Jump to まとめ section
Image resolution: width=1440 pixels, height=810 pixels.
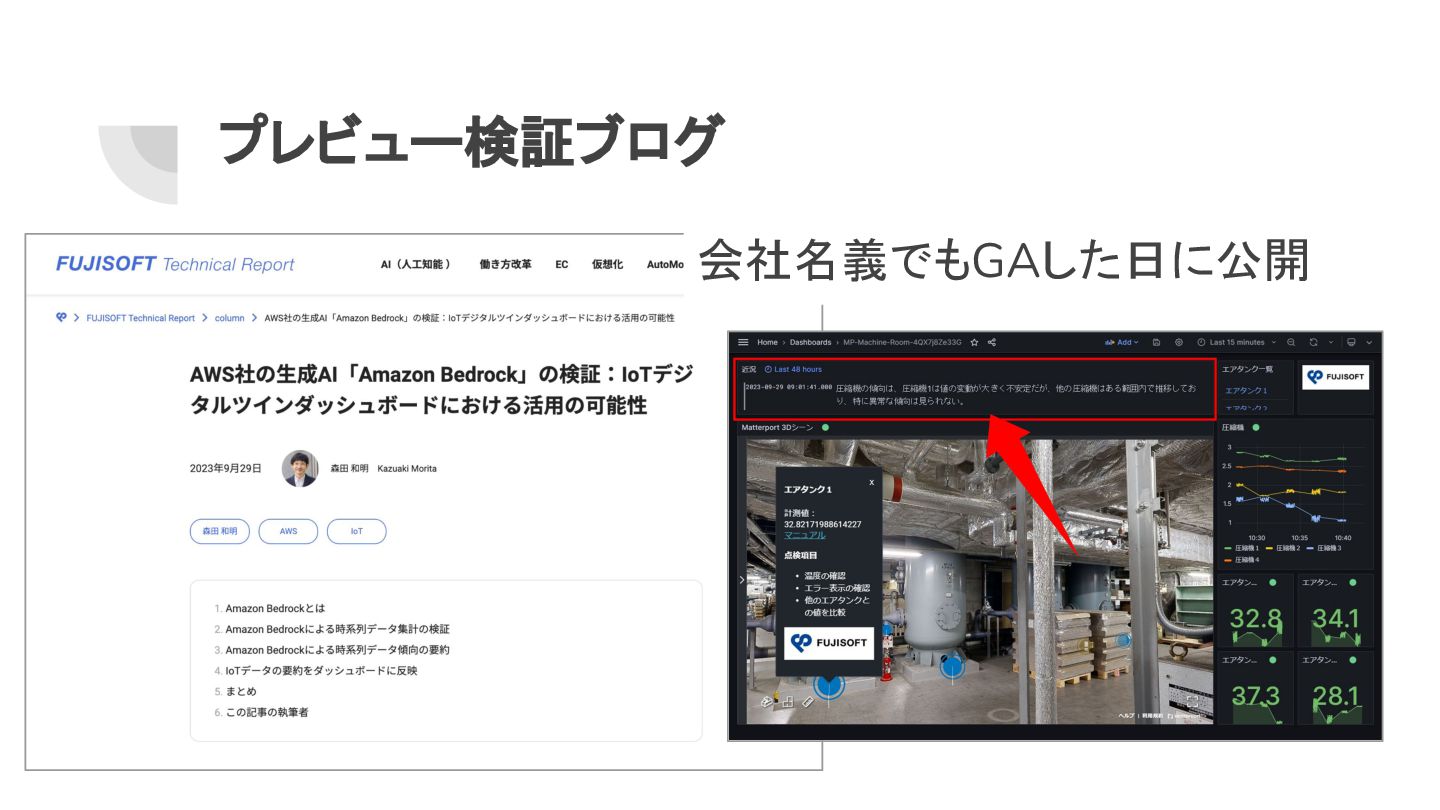(x=241, y=691)
